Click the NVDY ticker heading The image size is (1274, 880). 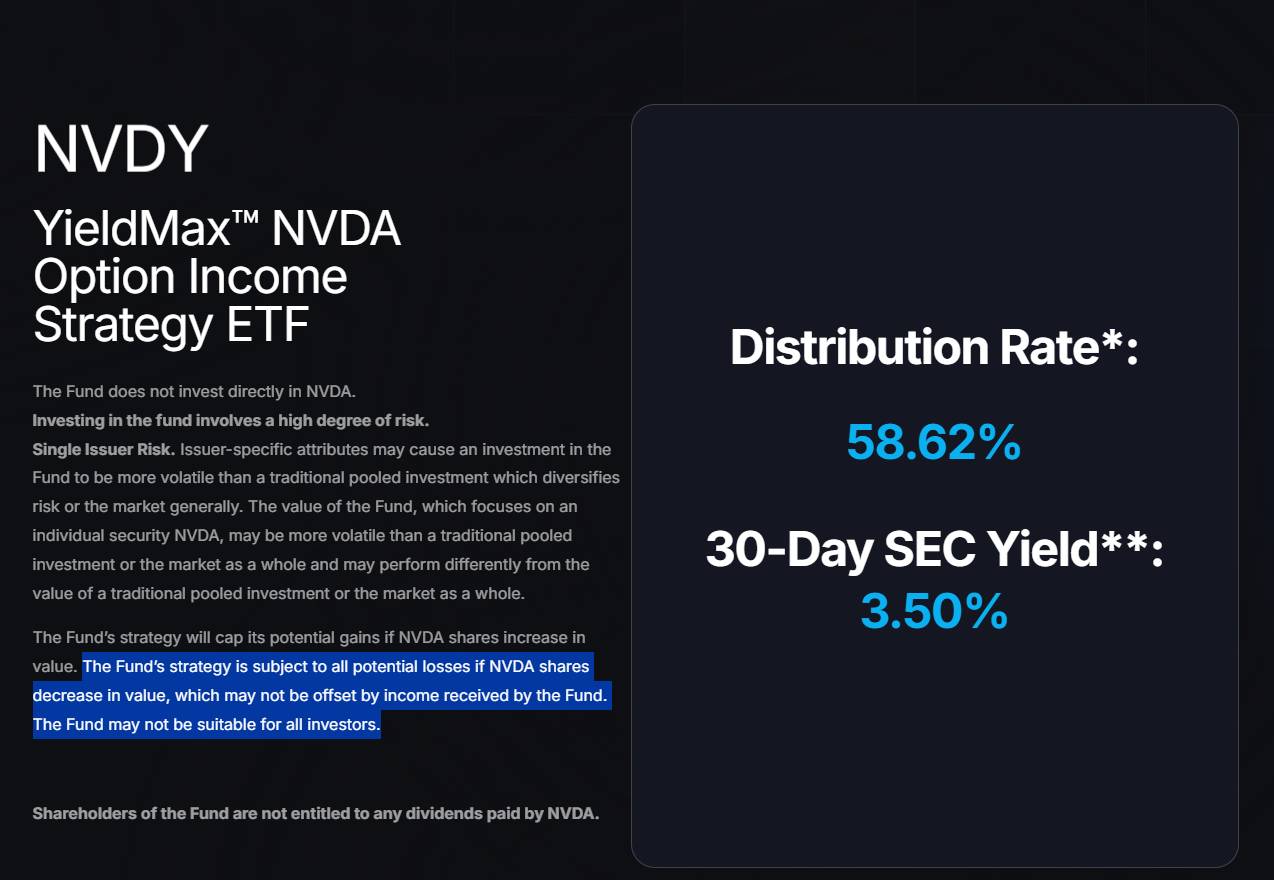point(120,150)
